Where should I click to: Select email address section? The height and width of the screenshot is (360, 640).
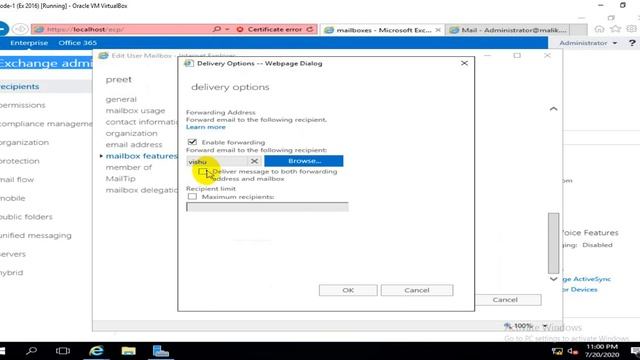click(x=133, y=144)
